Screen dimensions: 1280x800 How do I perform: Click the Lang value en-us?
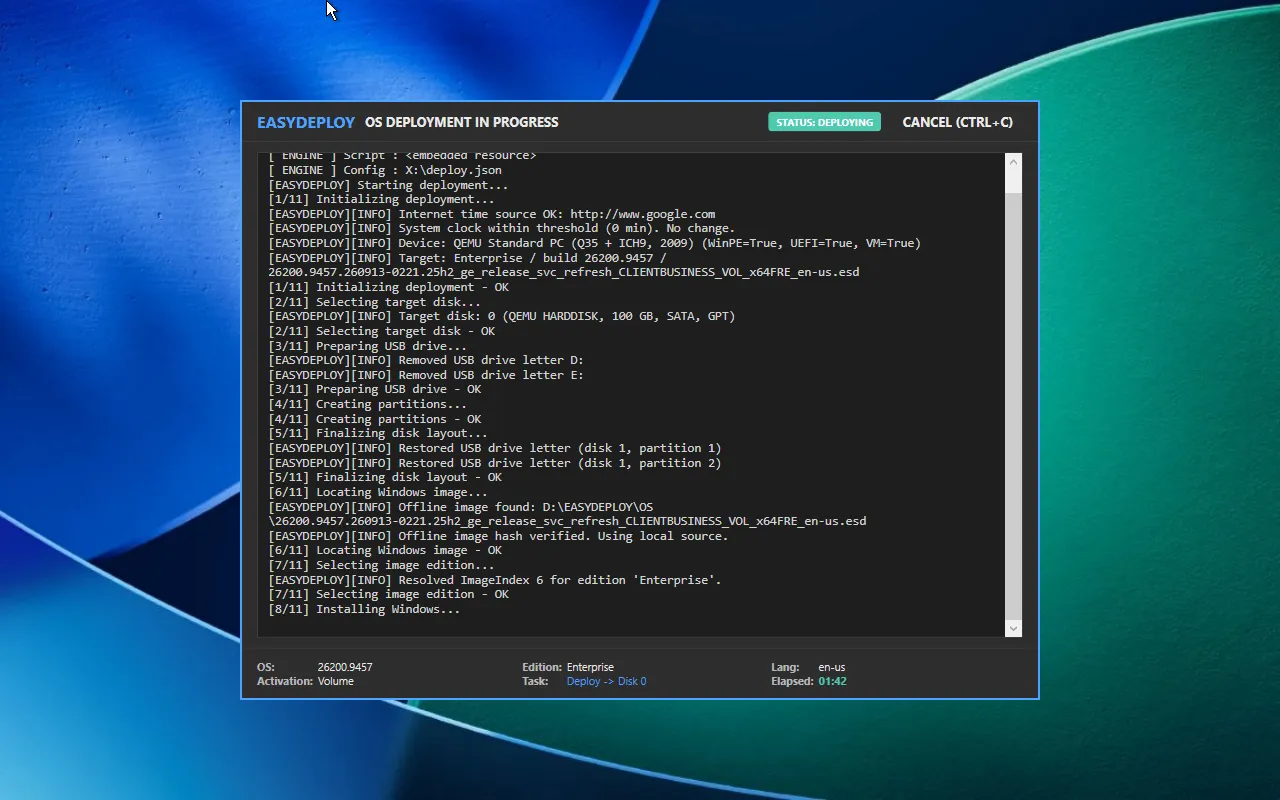(x=832, y=667)
